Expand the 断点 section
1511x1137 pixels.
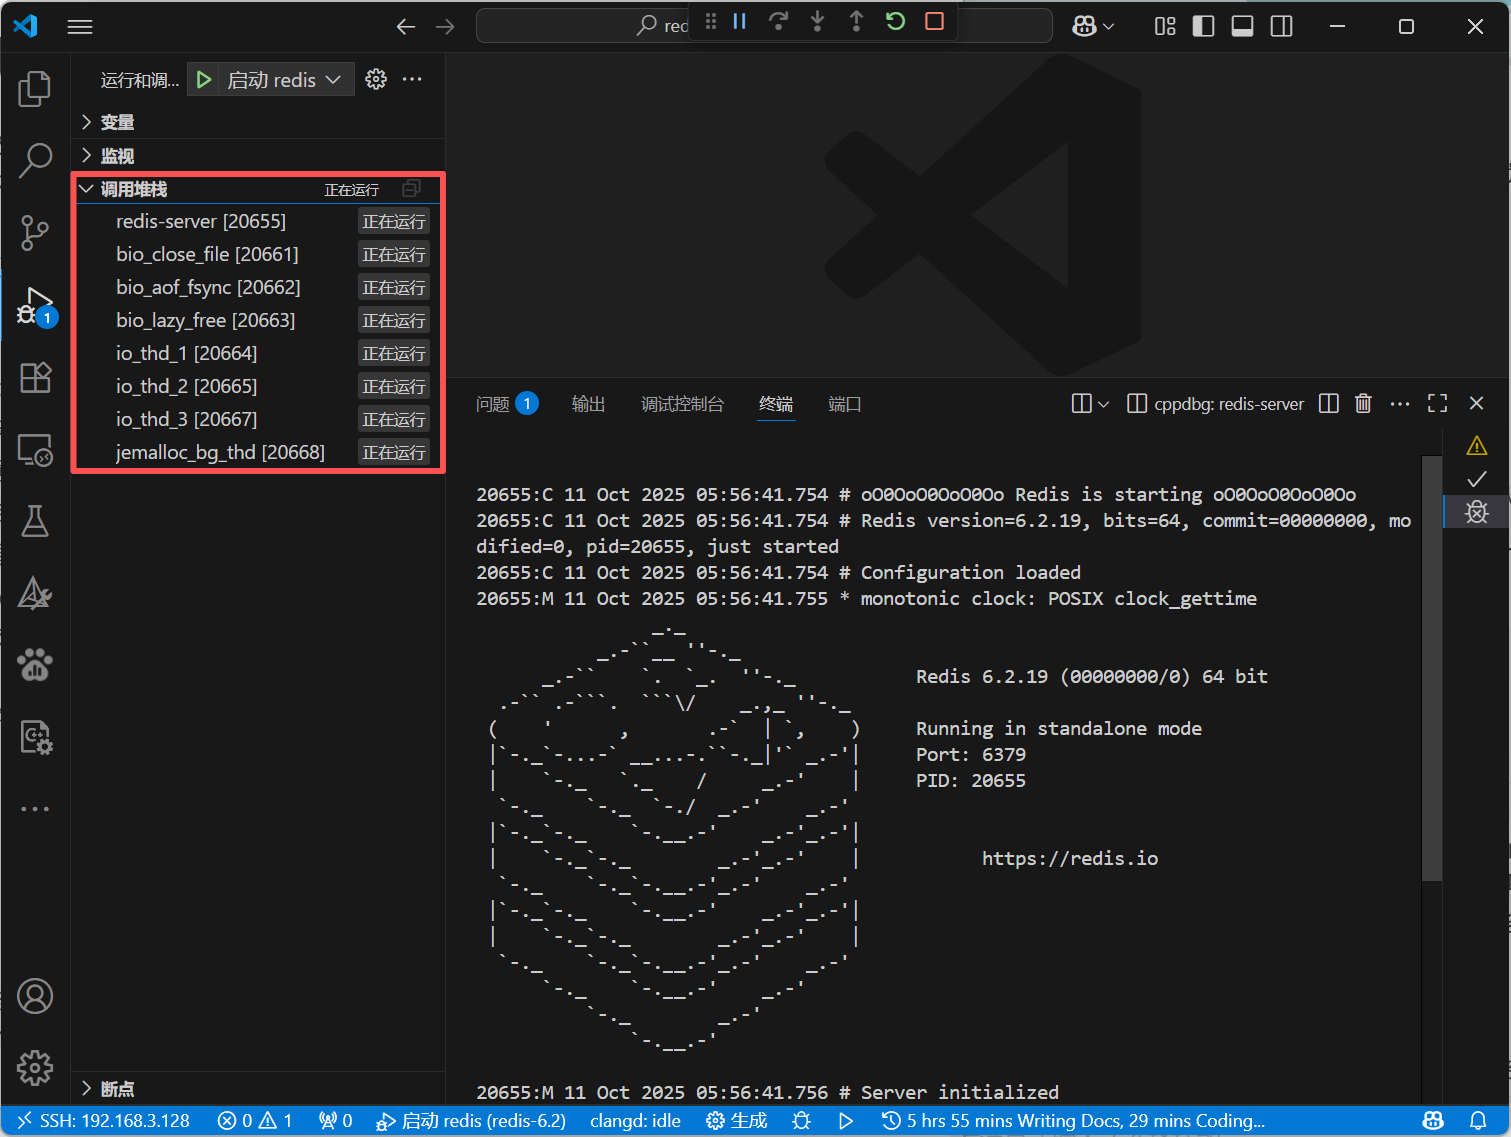[x=258, y=1088]
